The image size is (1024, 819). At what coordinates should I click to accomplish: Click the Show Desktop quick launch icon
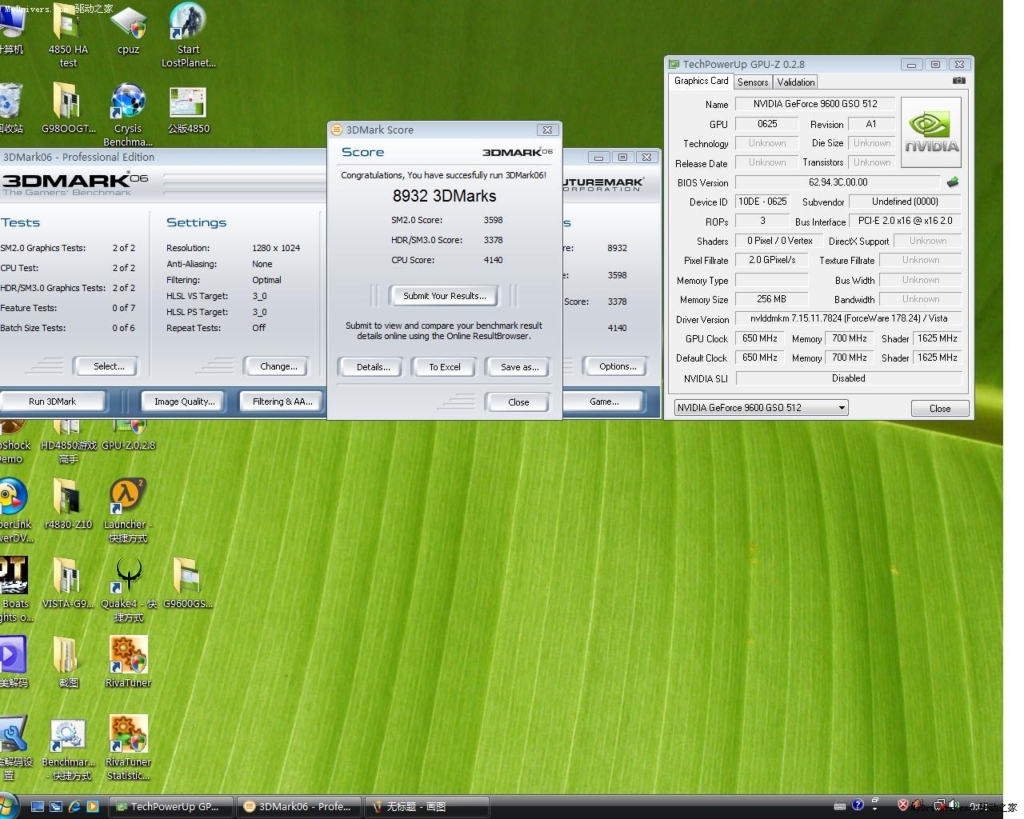[x=37, y=807]
